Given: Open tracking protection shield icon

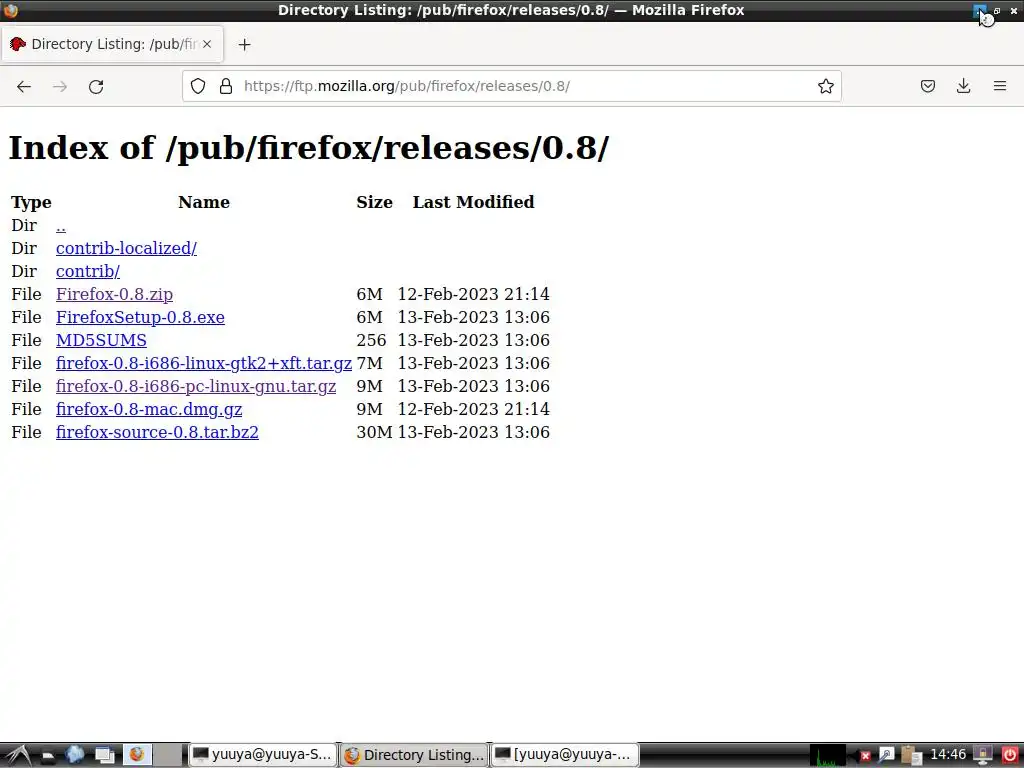Looking at the screenshot, I should click(198, 86).
